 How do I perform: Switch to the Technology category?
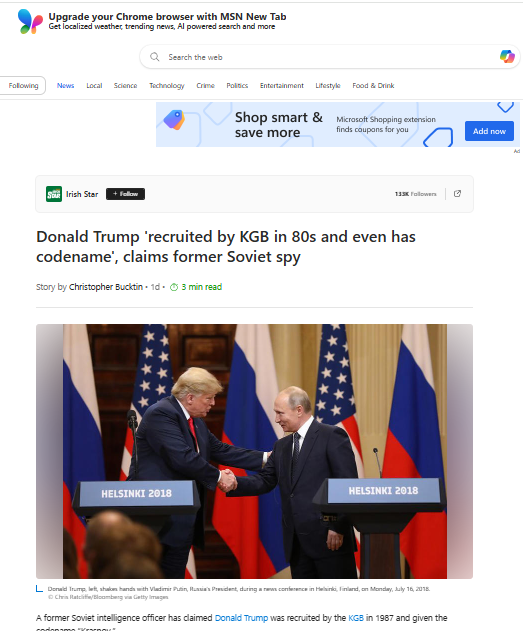pyautogui.click(x=166, y=85)
